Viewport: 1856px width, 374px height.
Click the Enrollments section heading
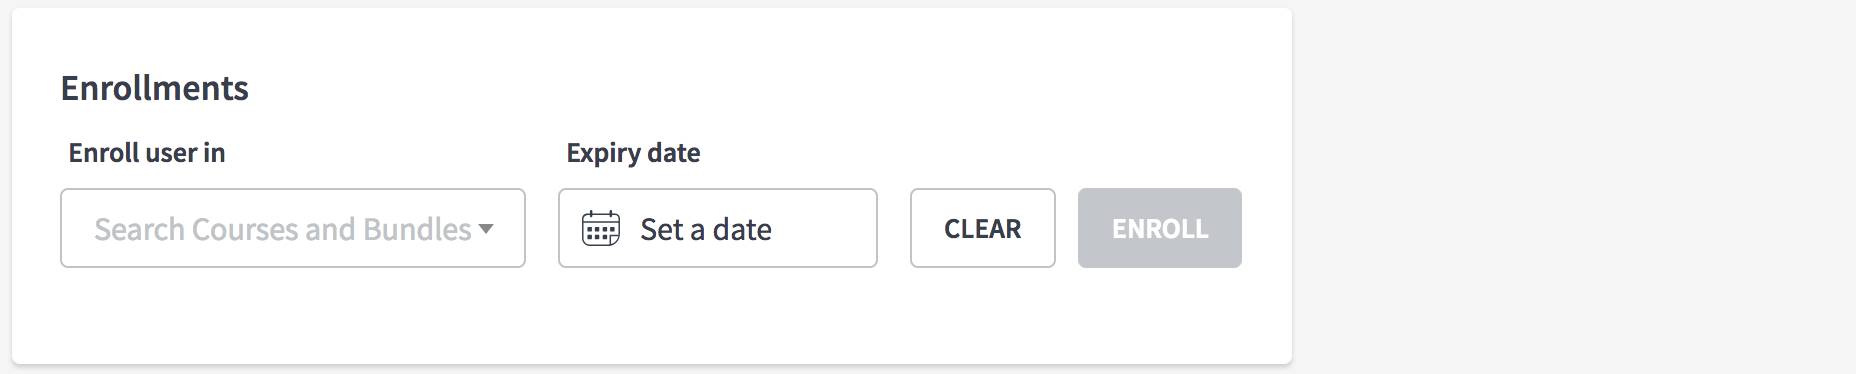[x=155, y=88]
